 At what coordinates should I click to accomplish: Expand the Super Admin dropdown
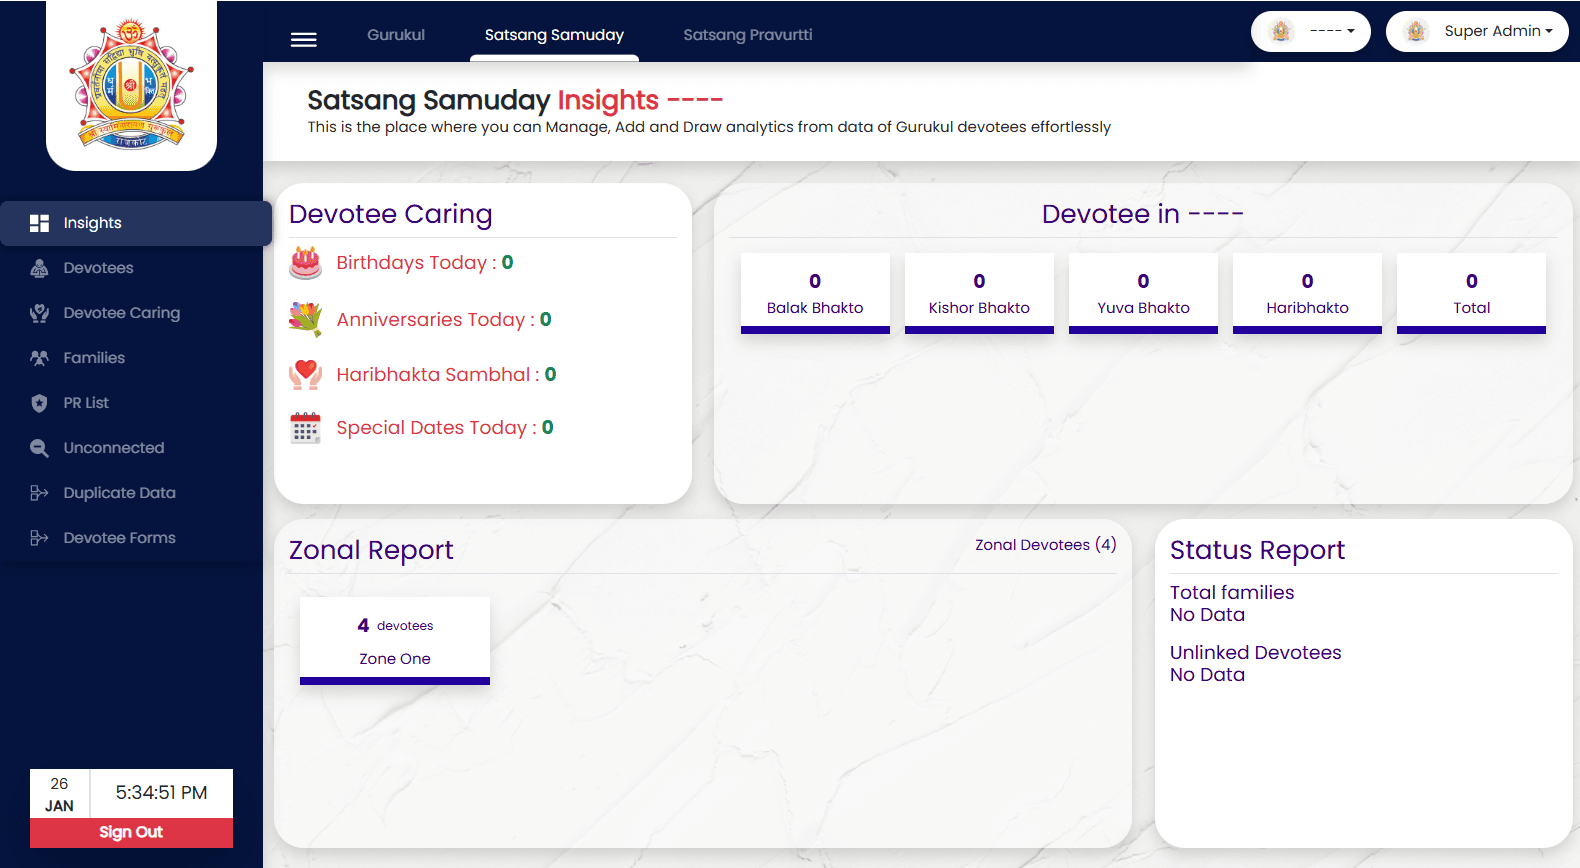[1477, 32]
